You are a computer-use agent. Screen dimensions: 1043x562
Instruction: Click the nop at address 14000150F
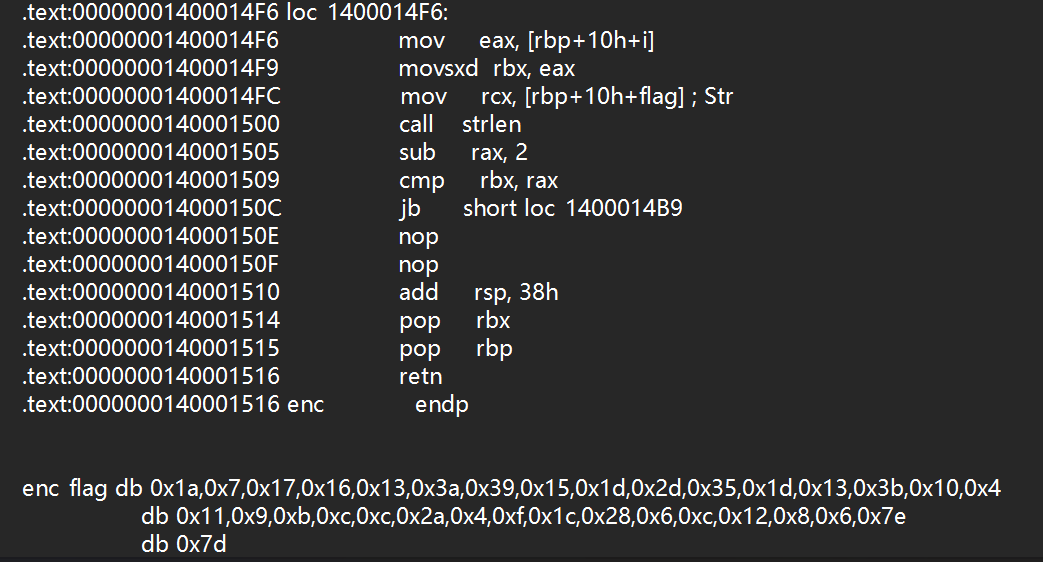(x=418, y=265)
